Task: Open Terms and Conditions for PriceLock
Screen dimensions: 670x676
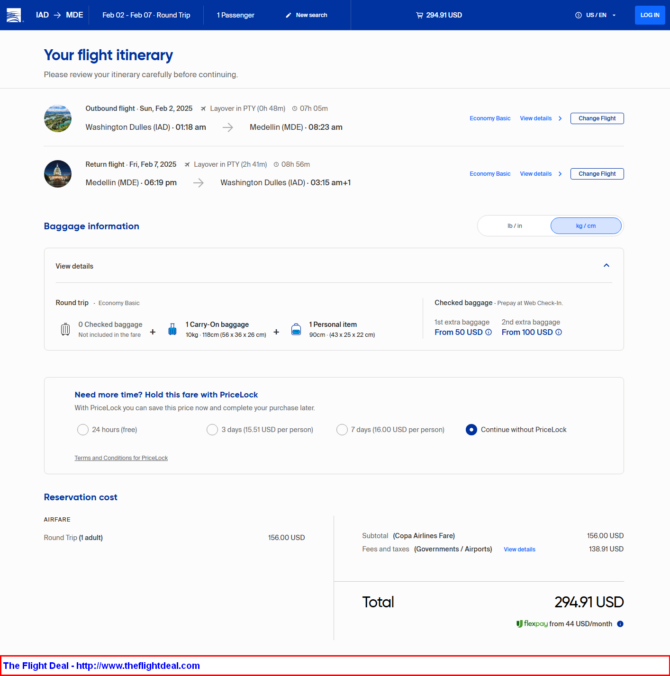Action: pos(121,458)
